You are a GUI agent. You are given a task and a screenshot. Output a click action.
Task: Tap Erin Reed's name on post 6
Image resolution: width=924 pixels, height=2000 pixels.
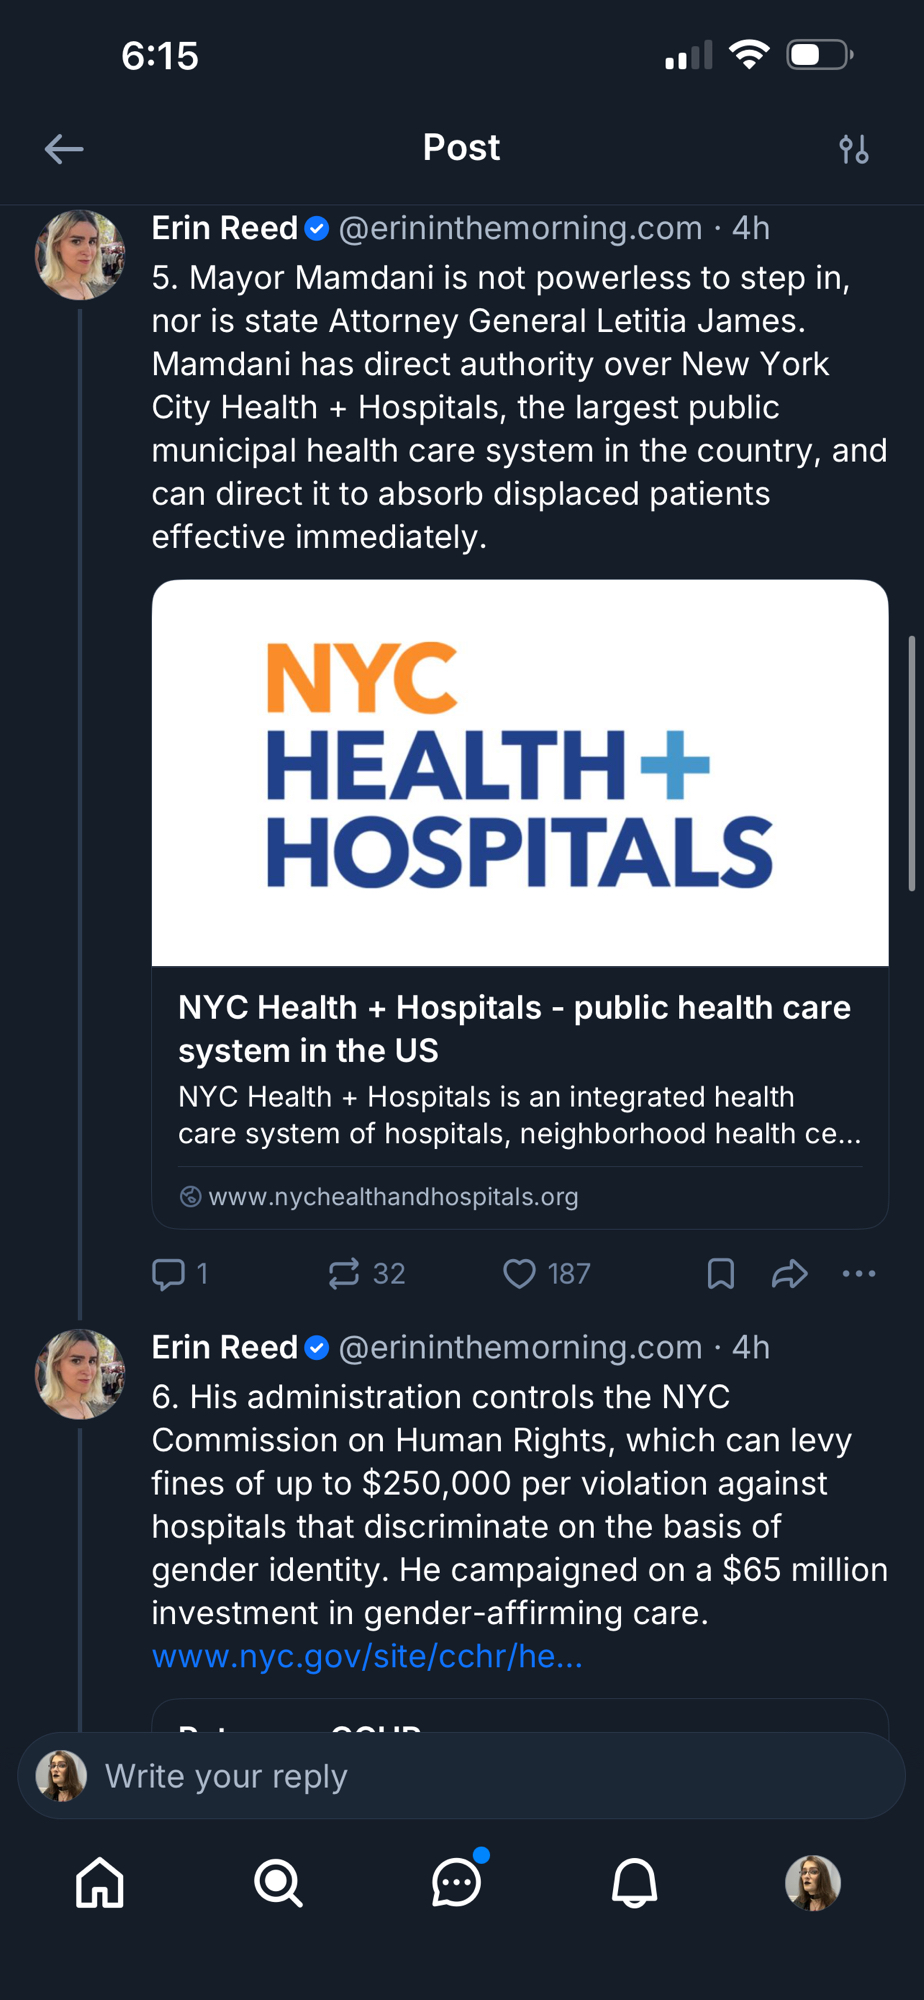tap(225, 1347)
